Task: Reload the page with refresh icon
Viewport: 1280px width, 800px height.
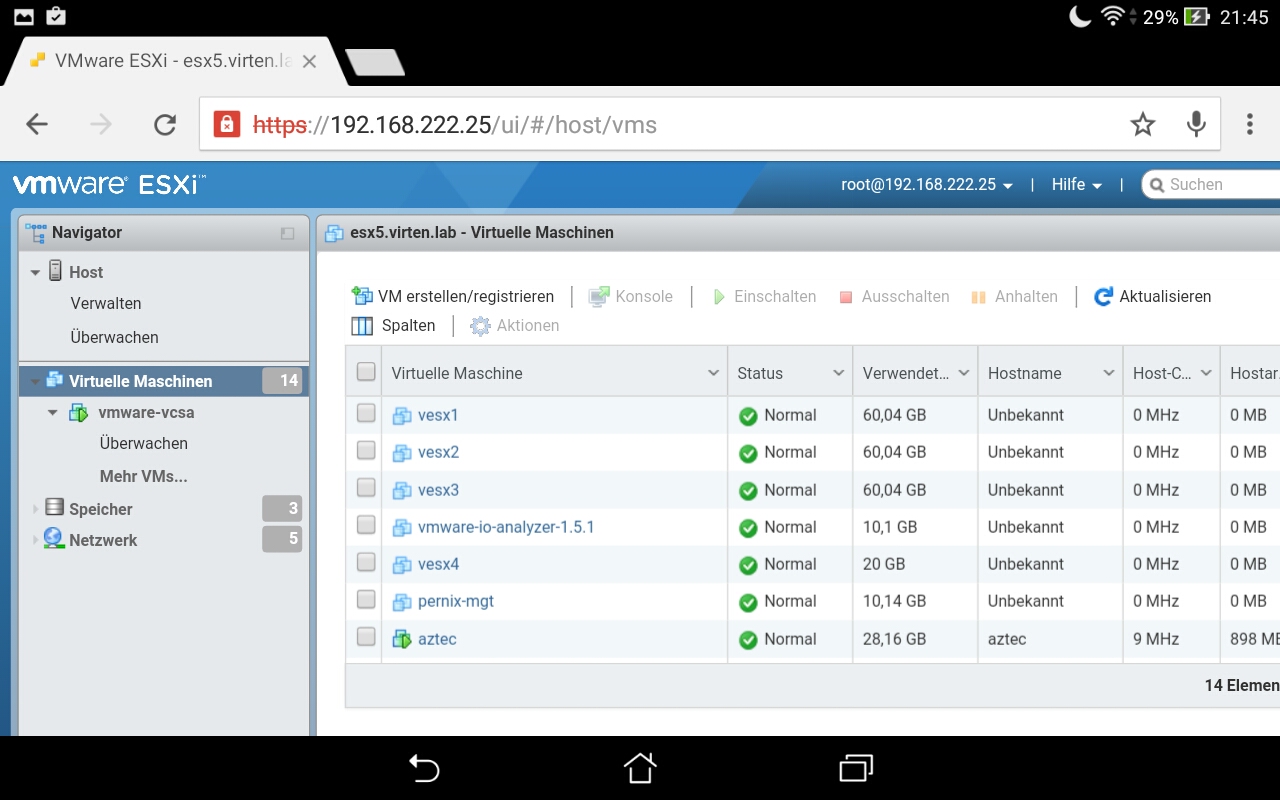Action: [165, 125]
